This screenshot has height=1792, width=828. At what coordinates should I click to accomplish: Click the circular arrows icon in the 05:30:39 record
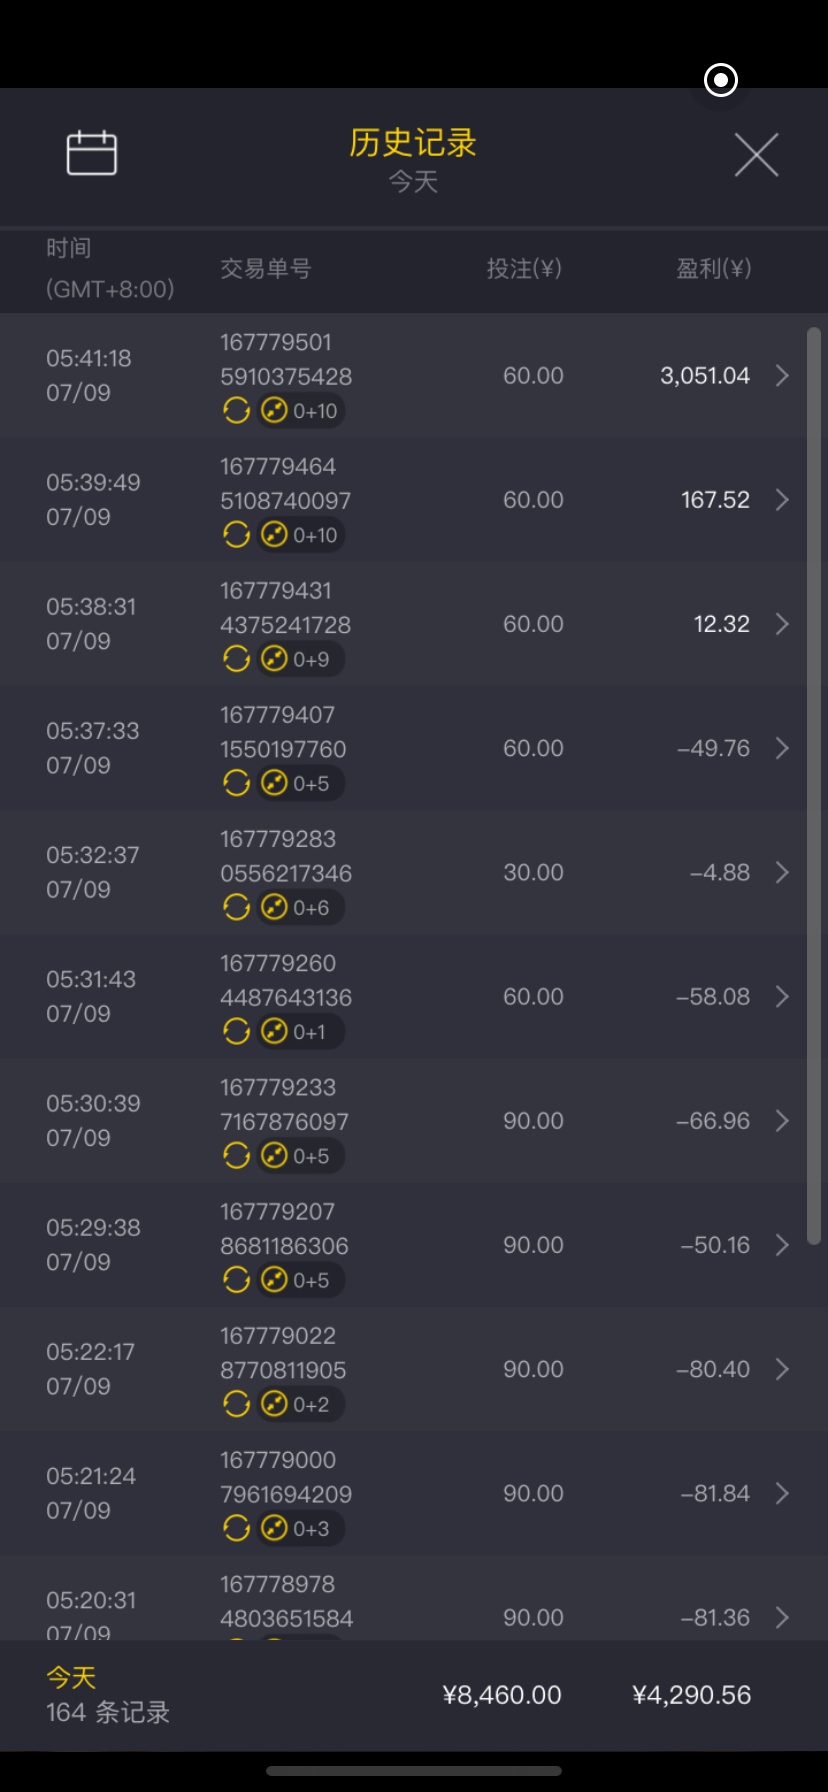click(x=236, y=1156)
